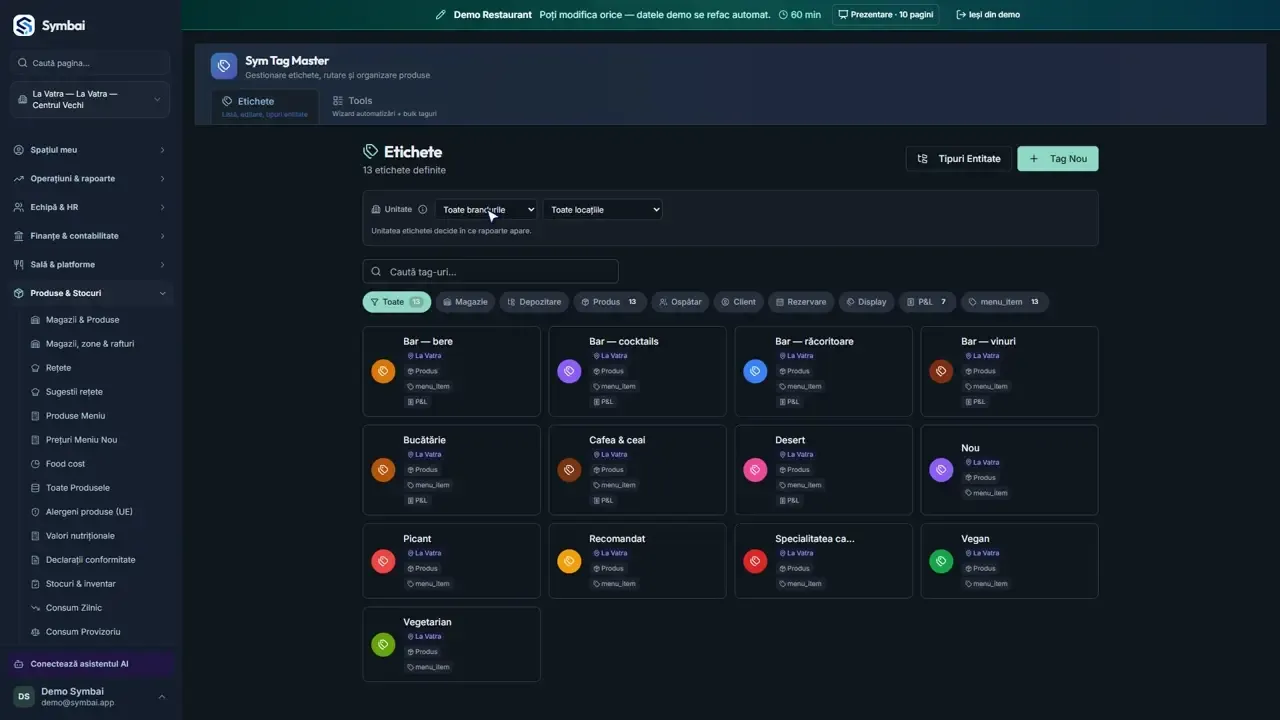This screenshot has height=720, width=1280.
Task: Open the La Vatra location selector
Action: (90, 100)
